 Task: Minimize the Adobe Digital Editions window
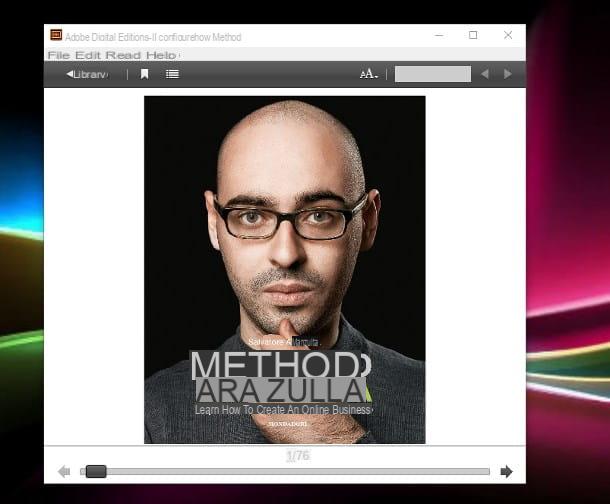[x=439, y=35]
